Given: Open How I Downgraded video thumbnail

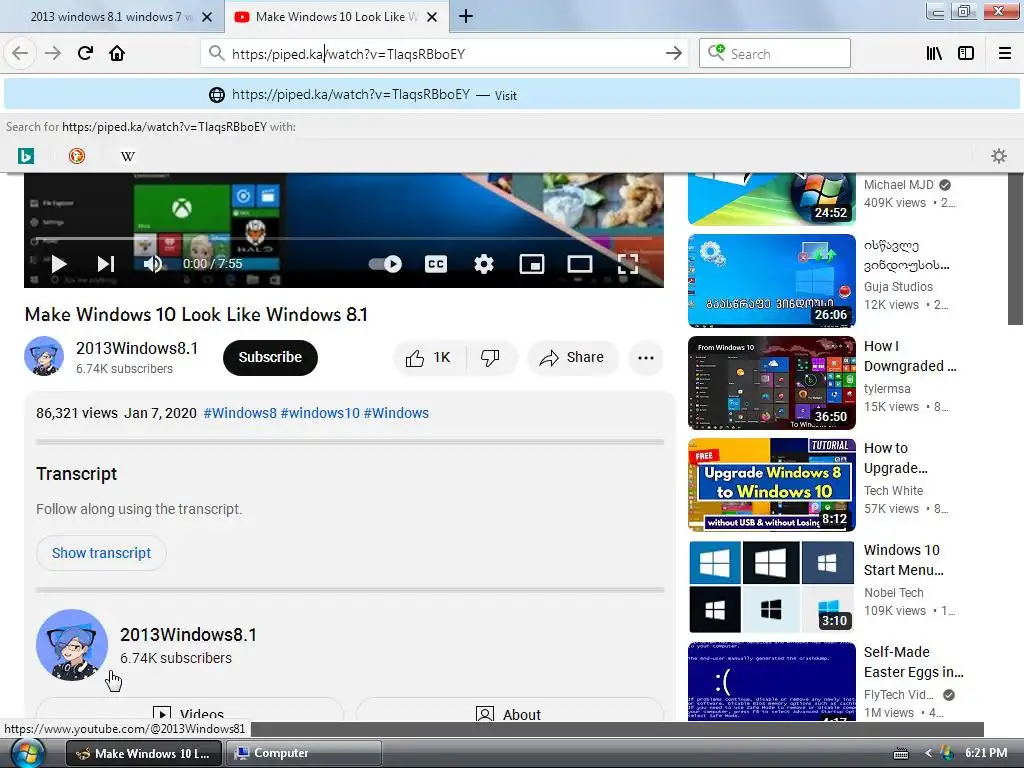Looking at the screenshot, I should click(772, 383).
